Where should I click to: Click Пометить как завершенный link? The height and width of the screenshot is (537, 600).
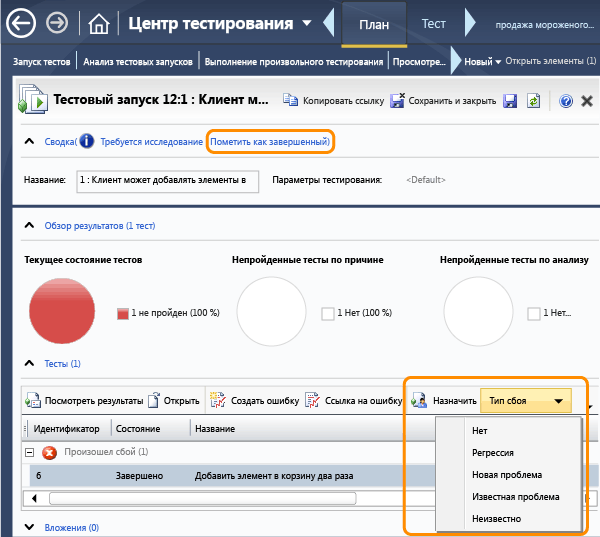[x=270, y=142]
